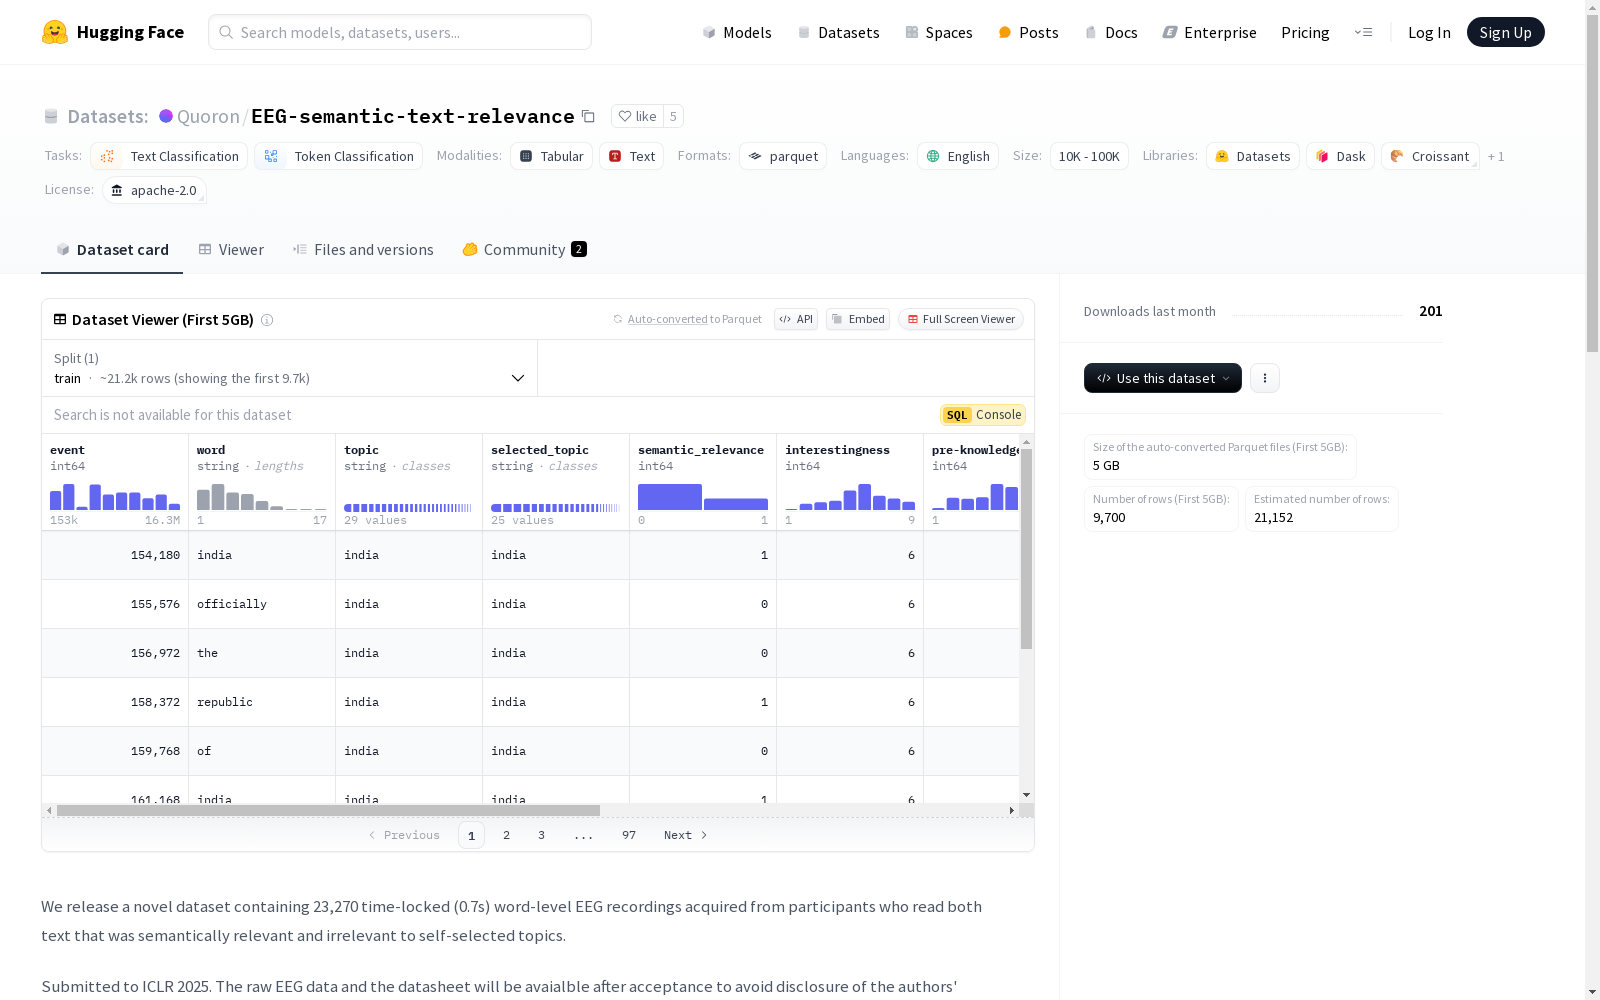Expand the train split dropdown
This screenshot has width=1600, height=1000.
click(x=290, y=368)
